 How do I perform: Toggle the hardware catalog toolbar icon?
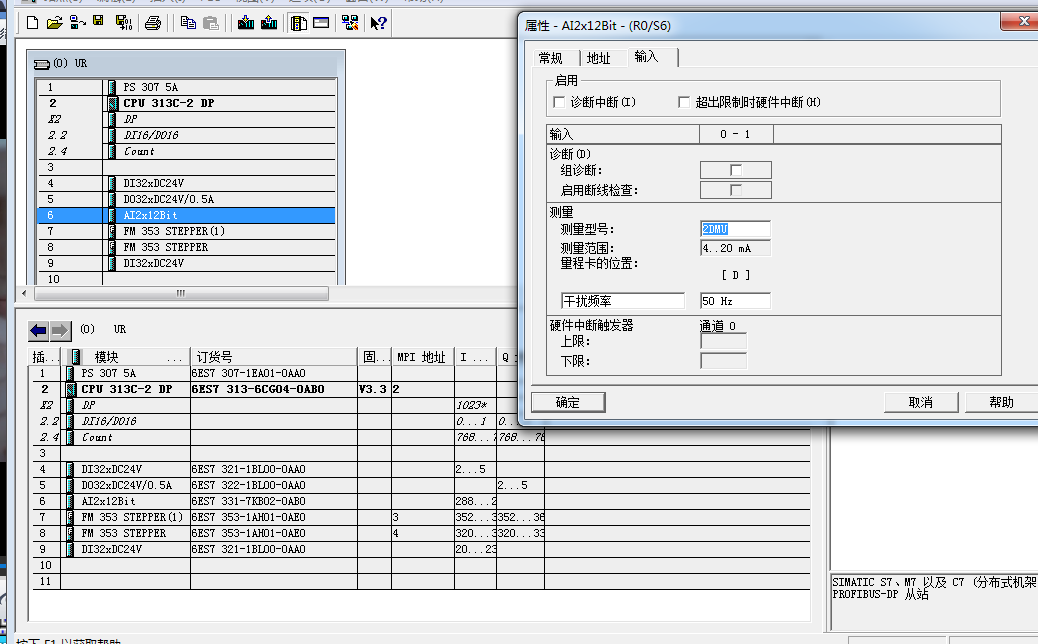pyautogui.click(x=299, y=23)
